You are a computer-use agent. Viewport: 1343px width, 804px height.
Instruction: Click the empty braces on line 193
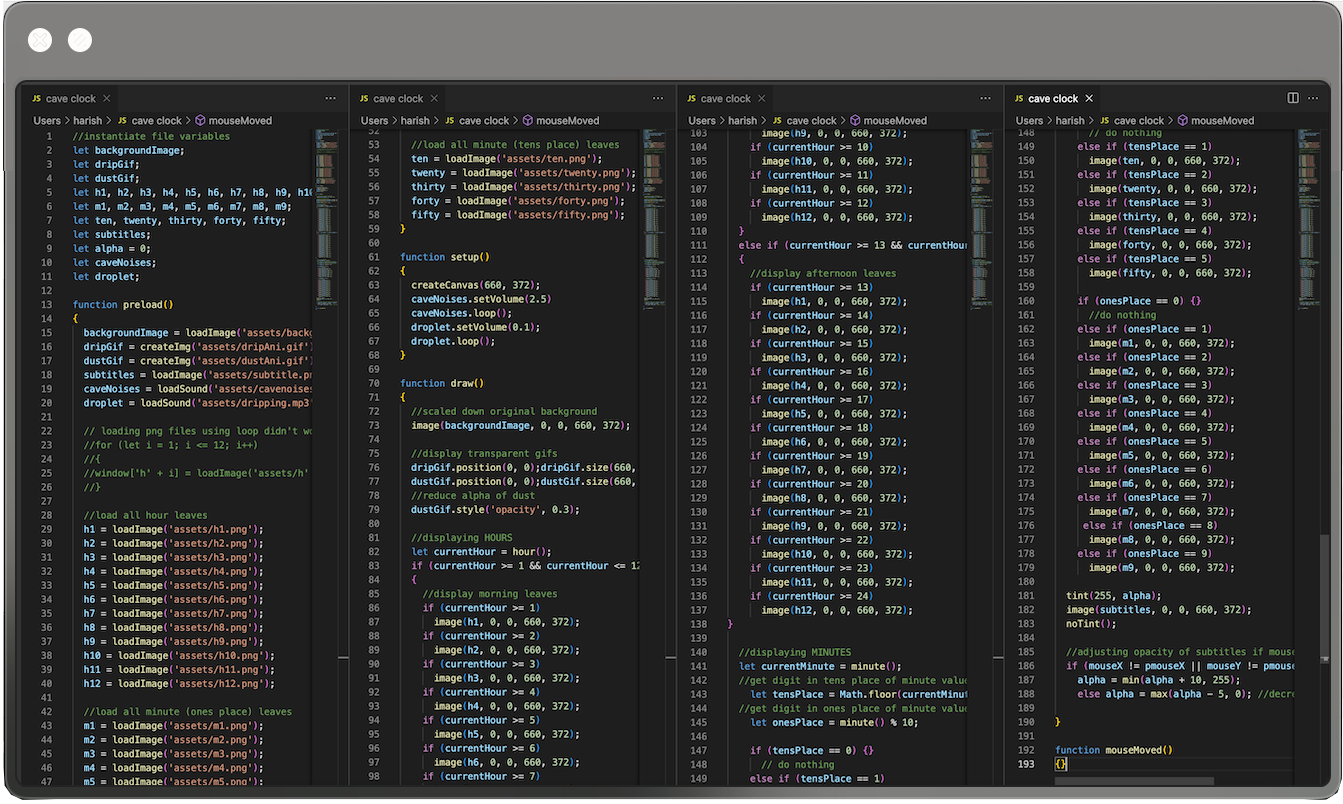pos(1061,764)
